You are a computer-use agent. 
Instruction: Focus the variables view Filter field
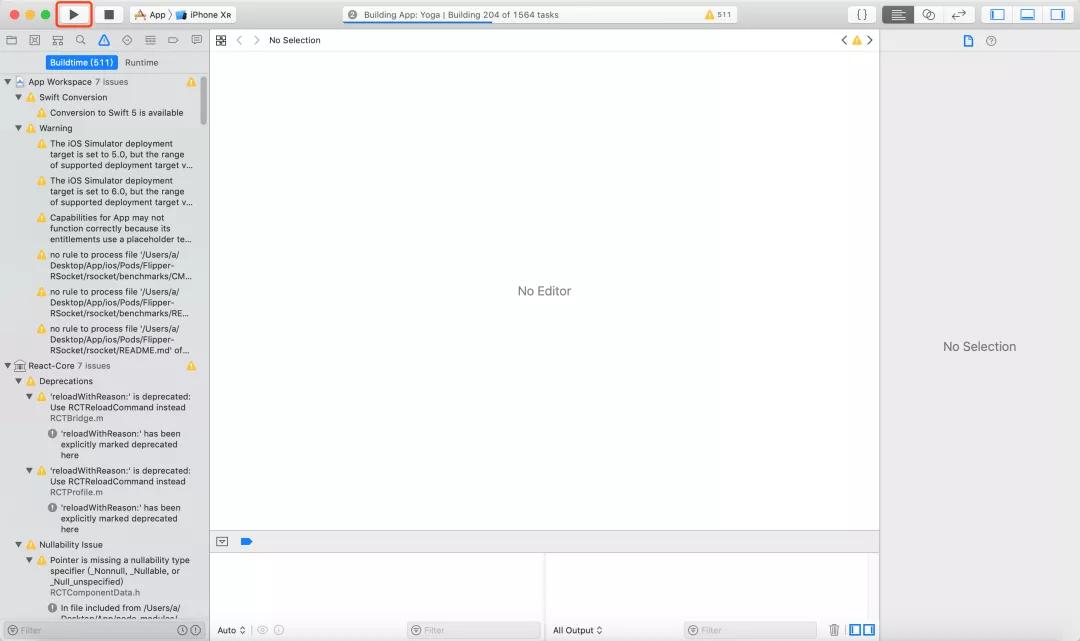tap(474, 630)
